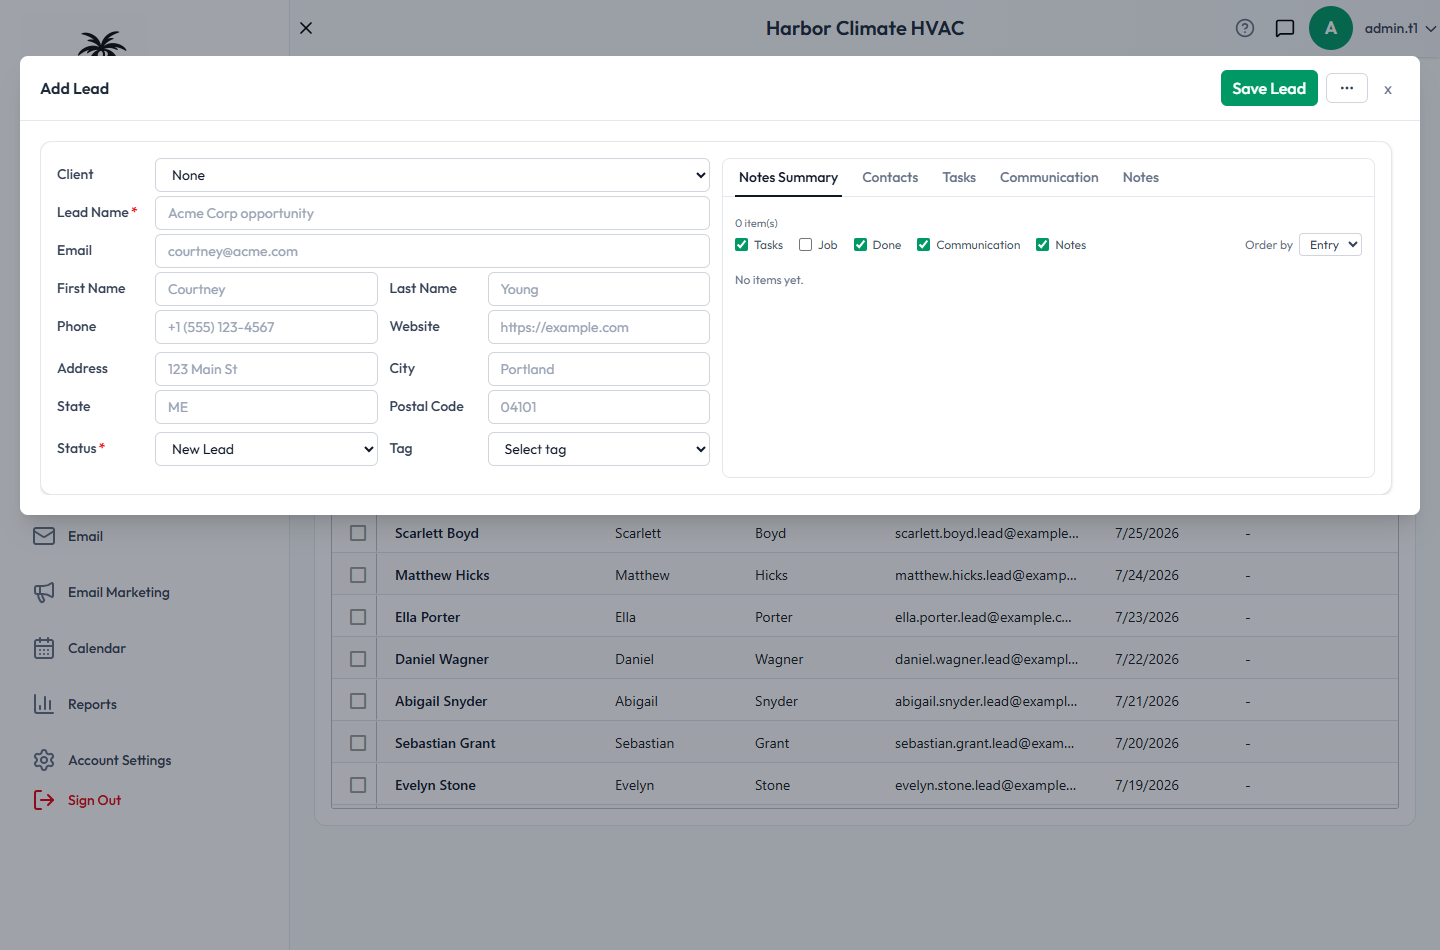Toggle the Notes filter checkbox
The width and height of the screenshot is (1440, 950).
click(1043, 245)
